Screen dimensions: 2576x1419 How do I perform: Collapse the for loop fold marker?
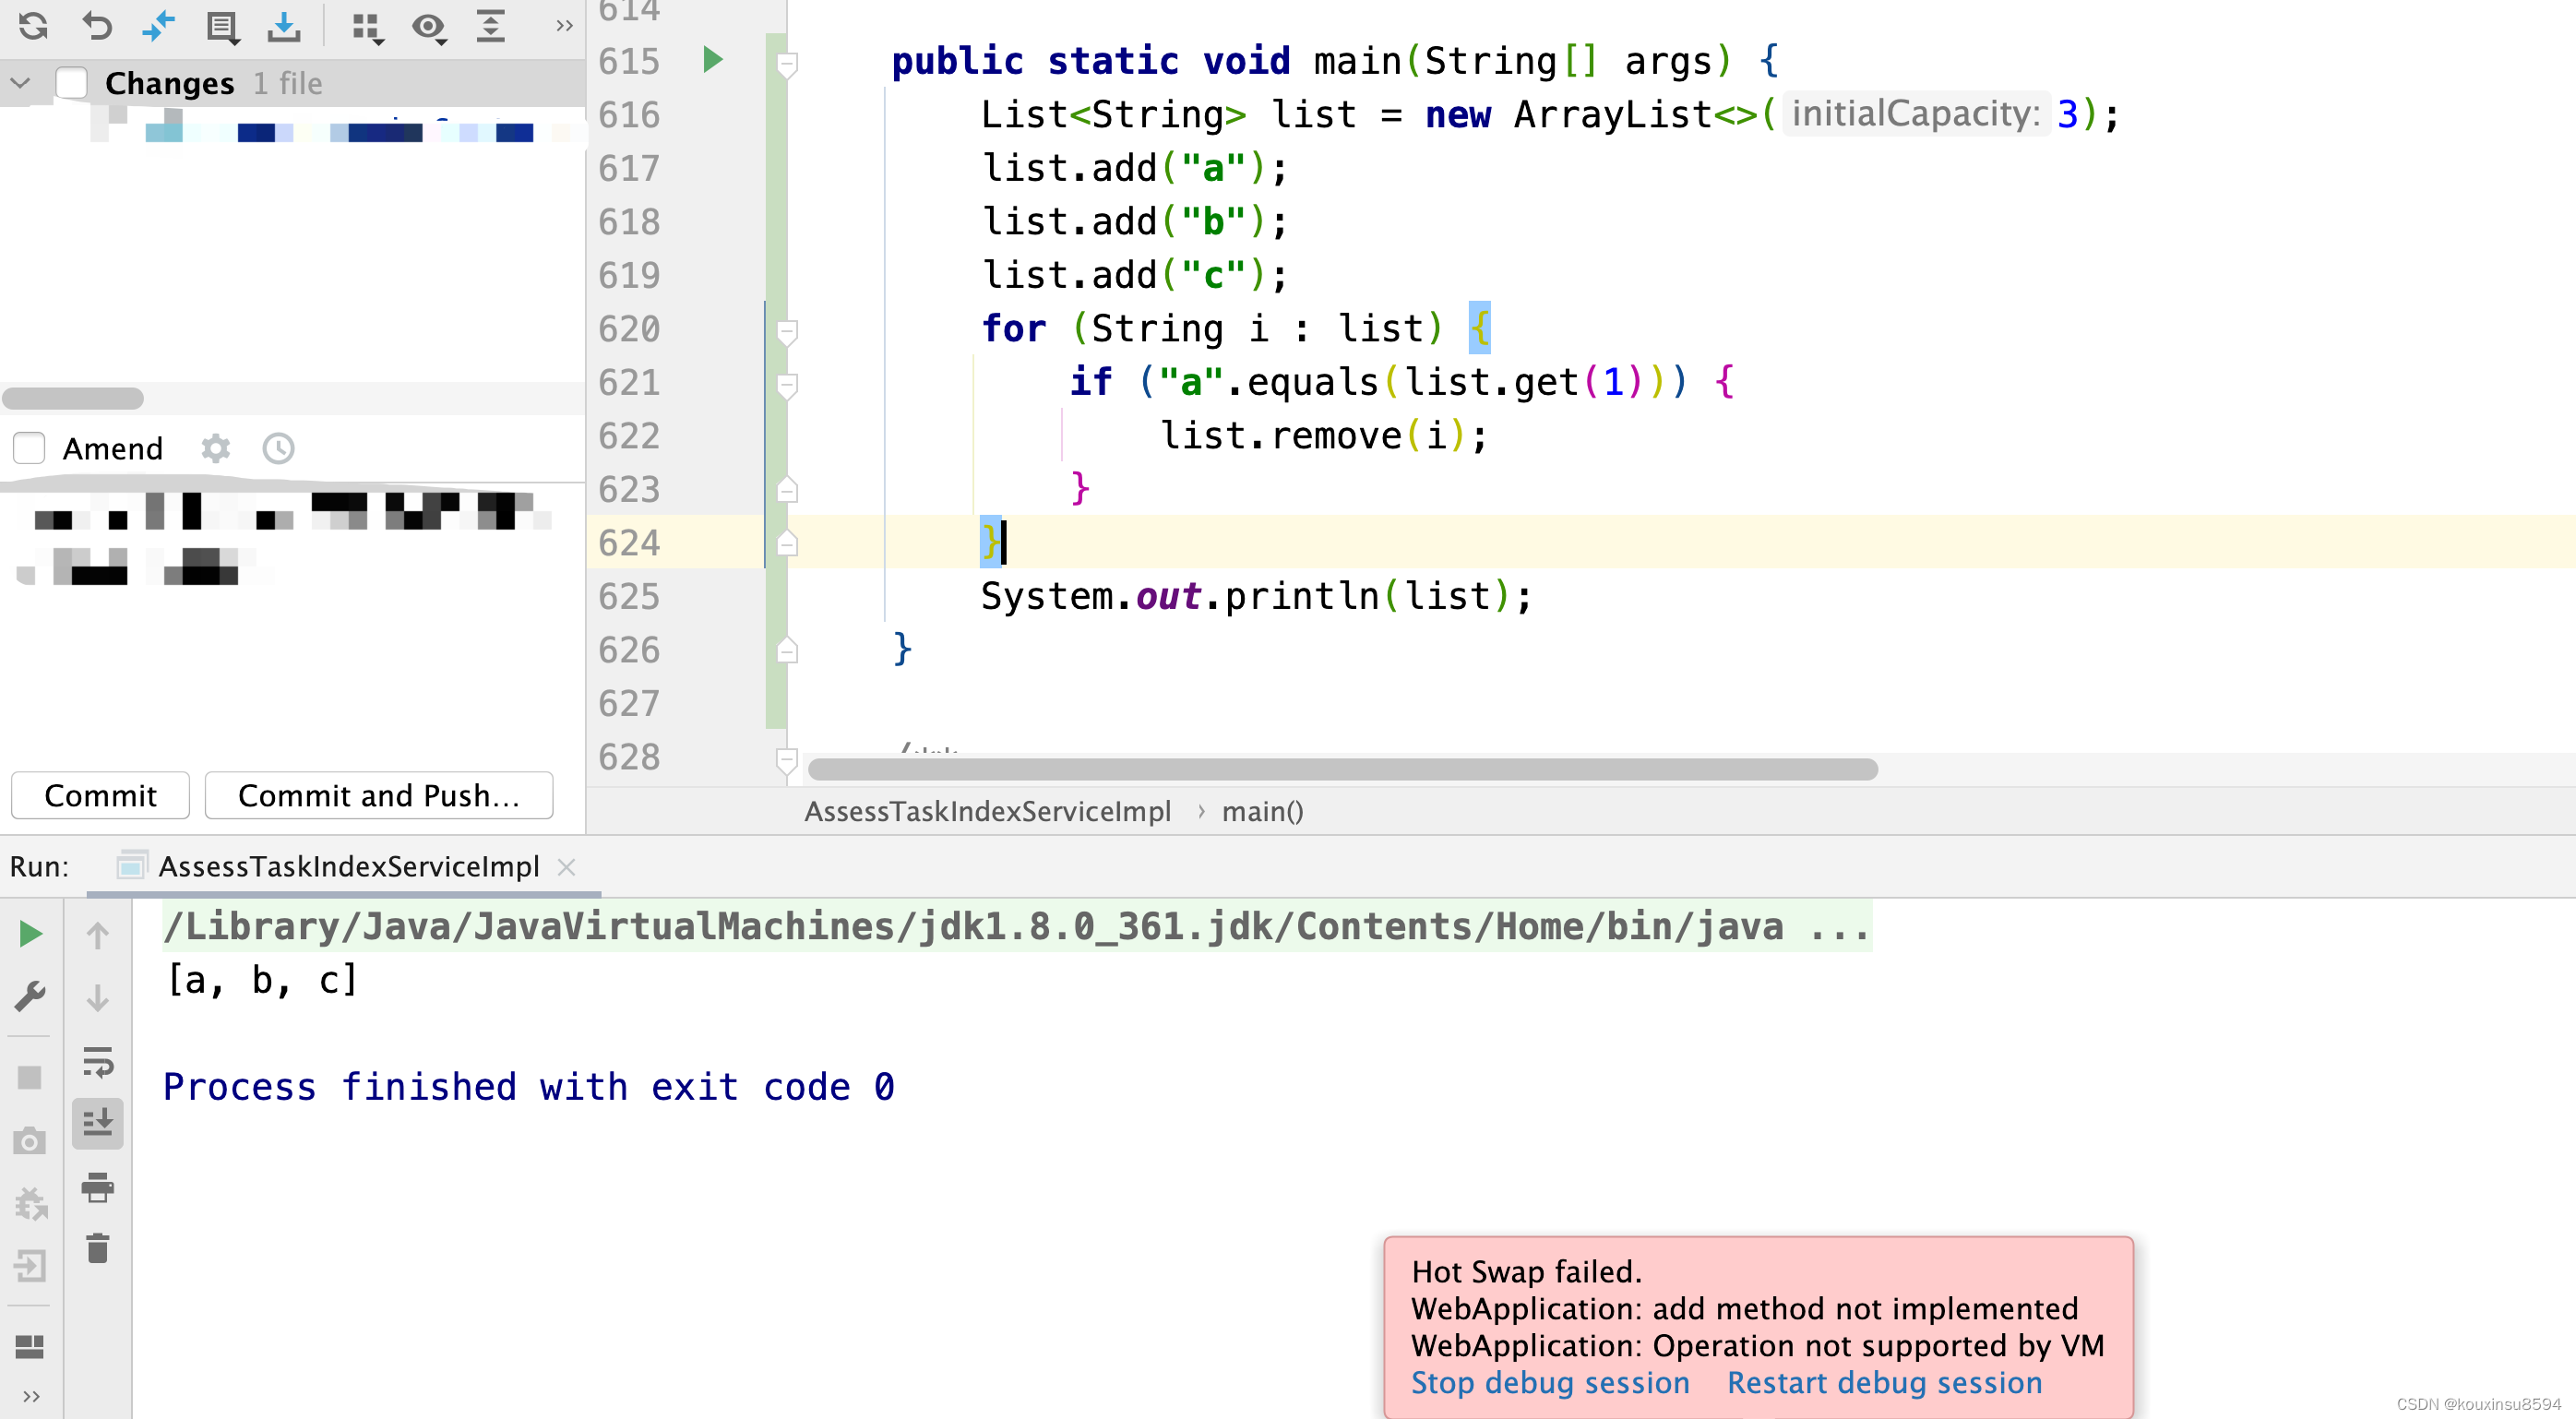[x=787, y=329]
